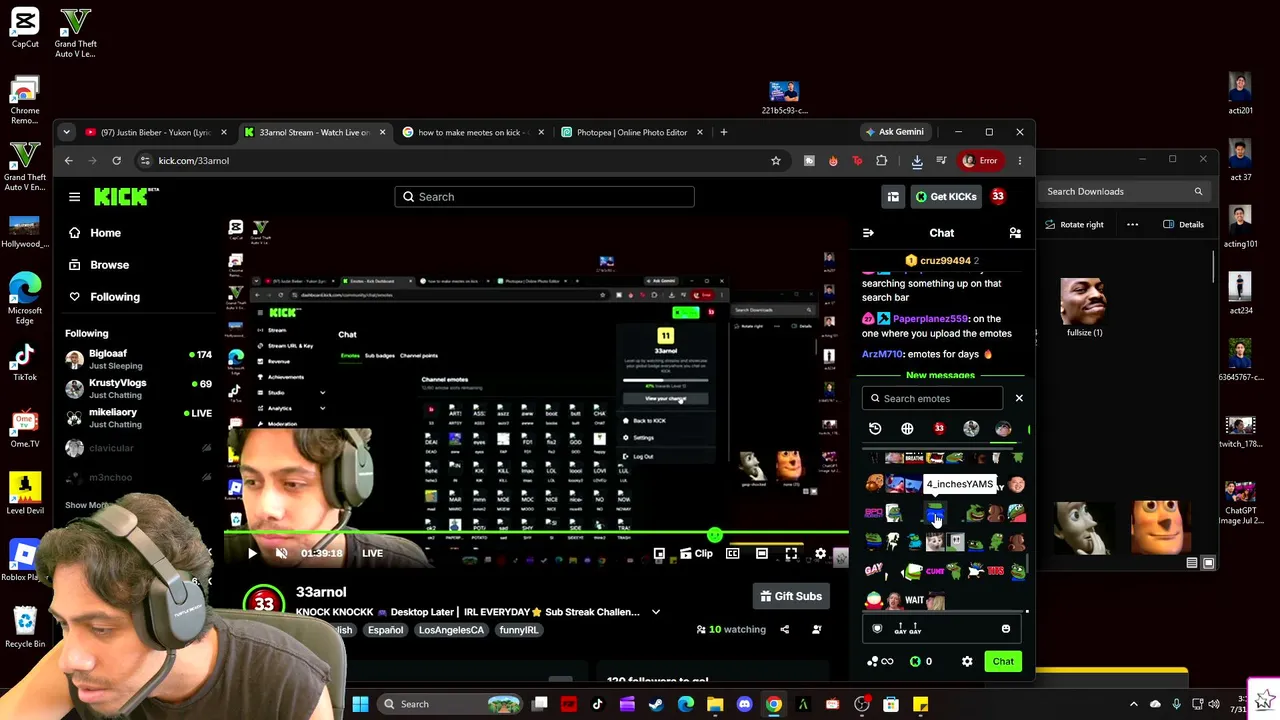The width and height of the screenshot is (1280, 720).
Task: Jump to LIVE in the stream
Action: pyautogui.click(x=372, y=553)
